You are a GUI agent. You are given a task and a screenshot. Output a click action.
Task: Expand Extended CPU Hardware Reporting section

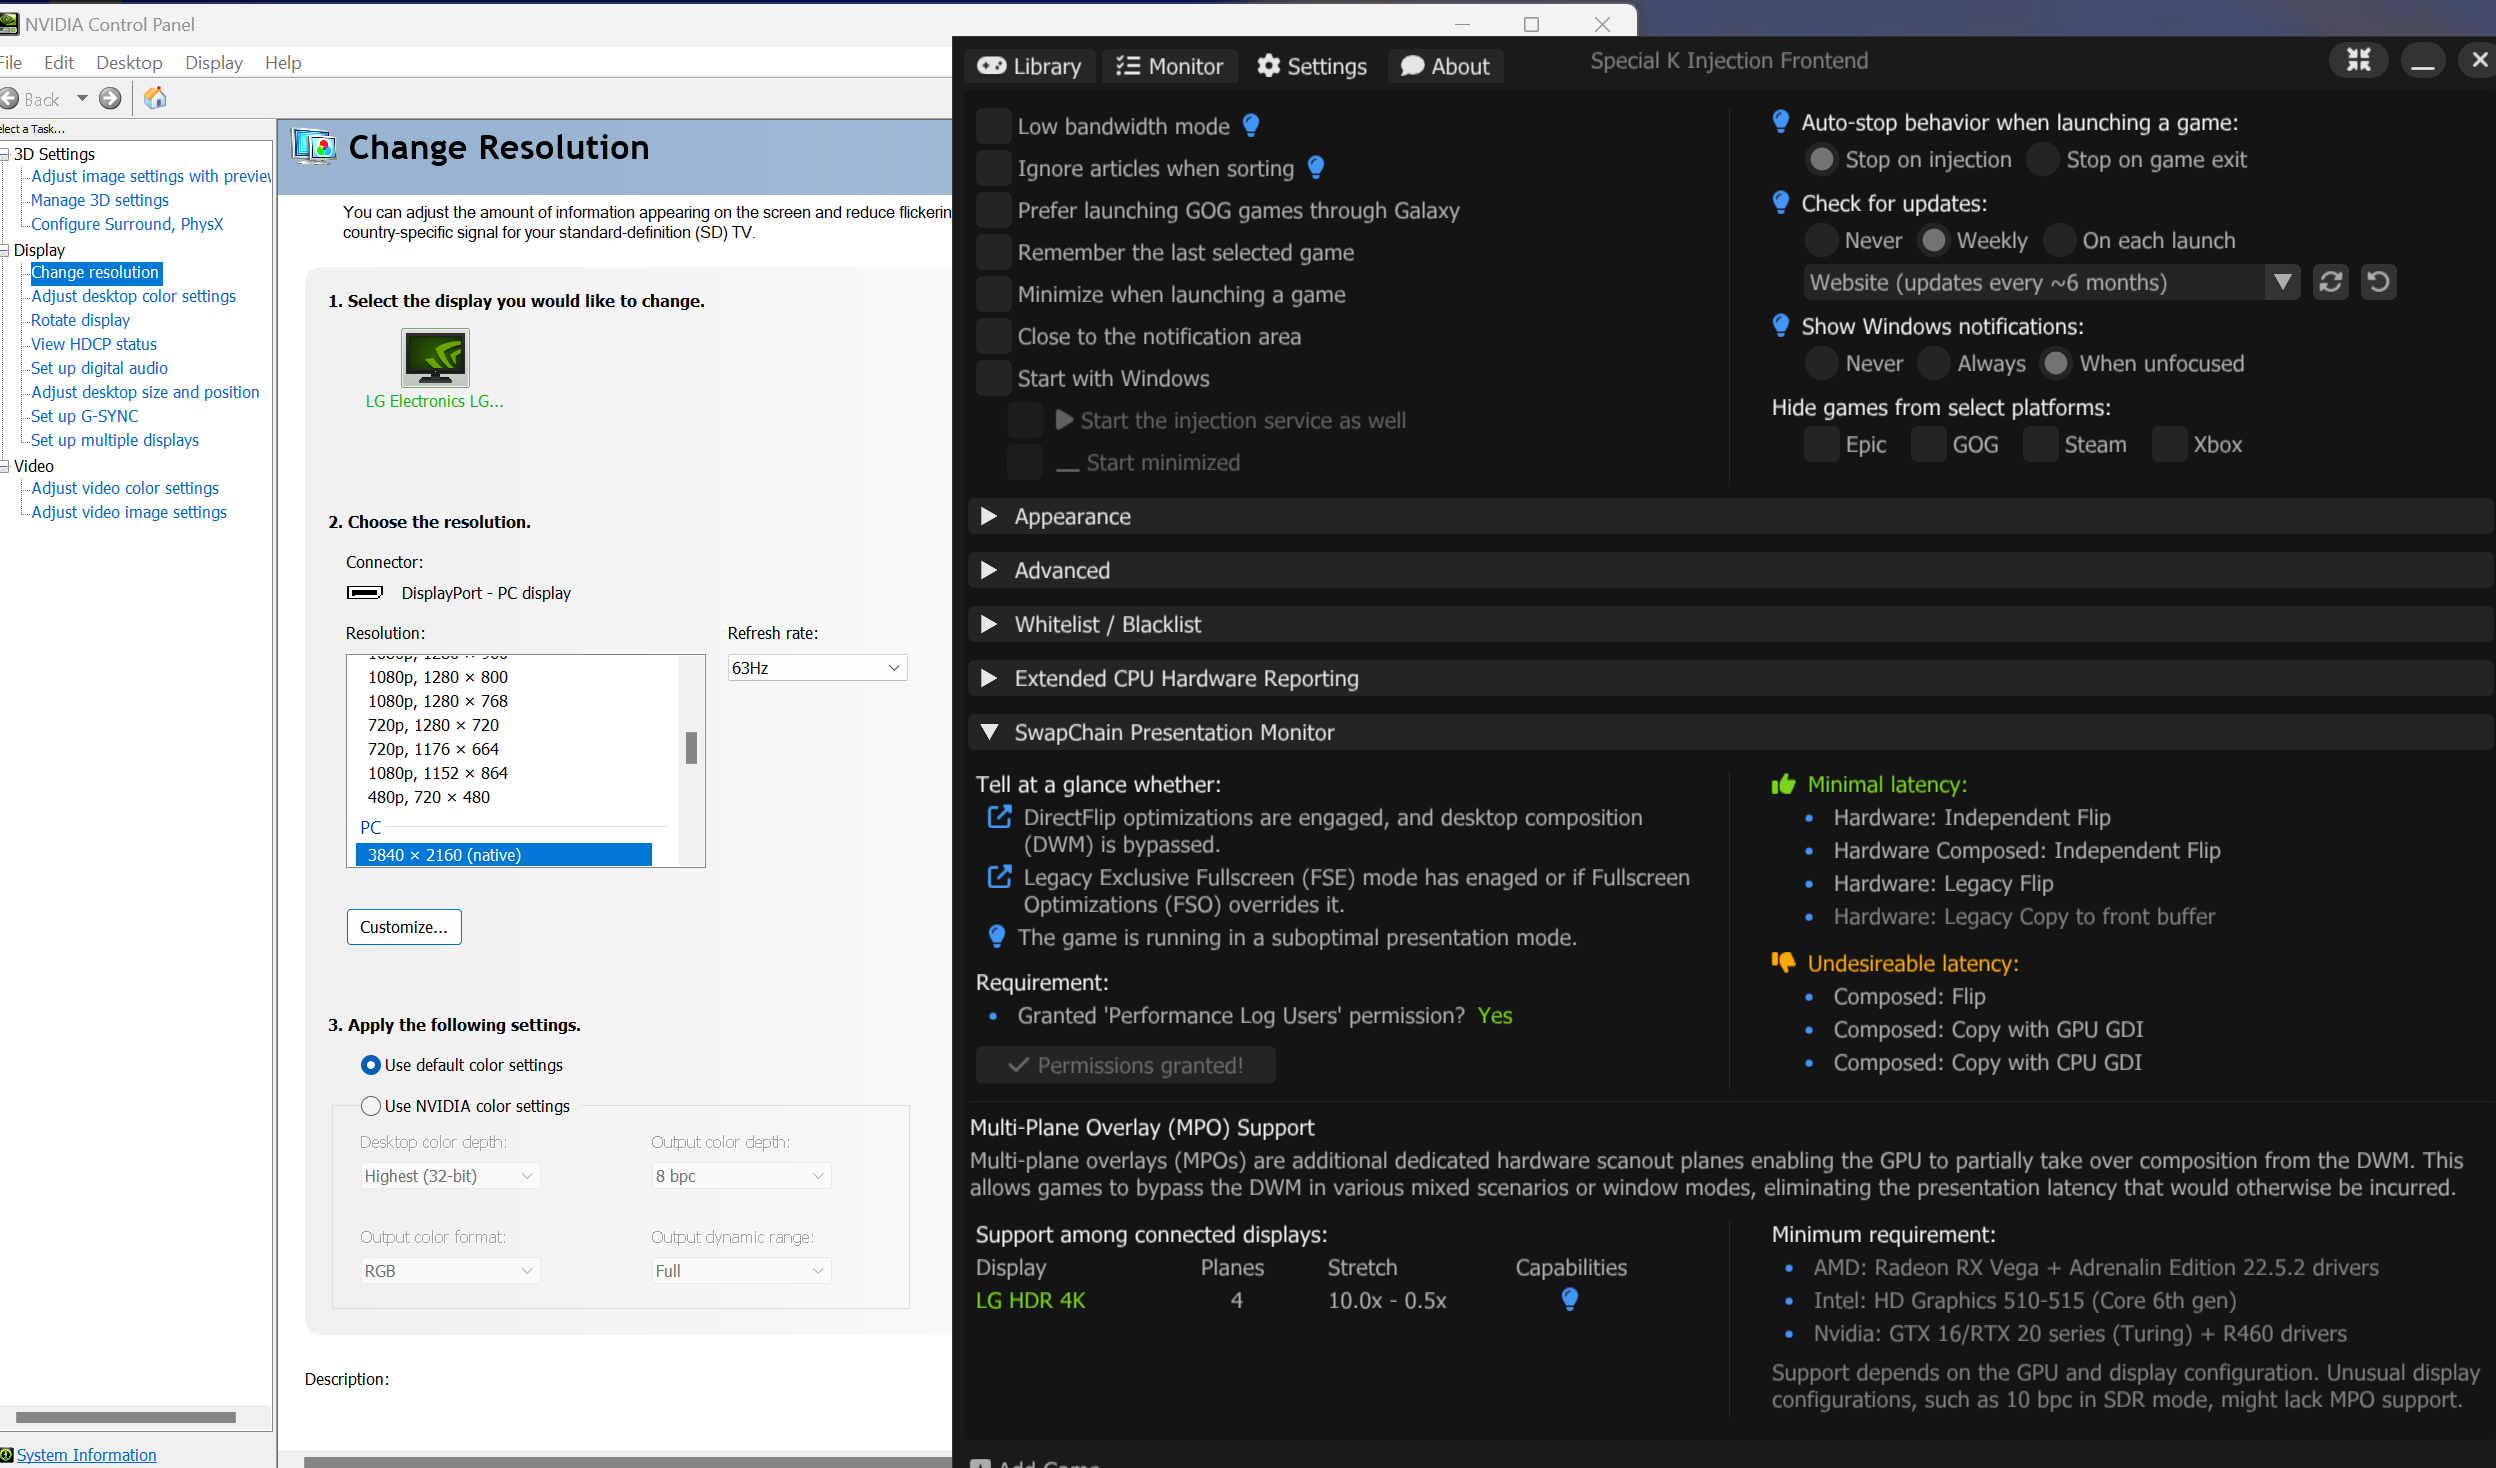click(1731, 678)
